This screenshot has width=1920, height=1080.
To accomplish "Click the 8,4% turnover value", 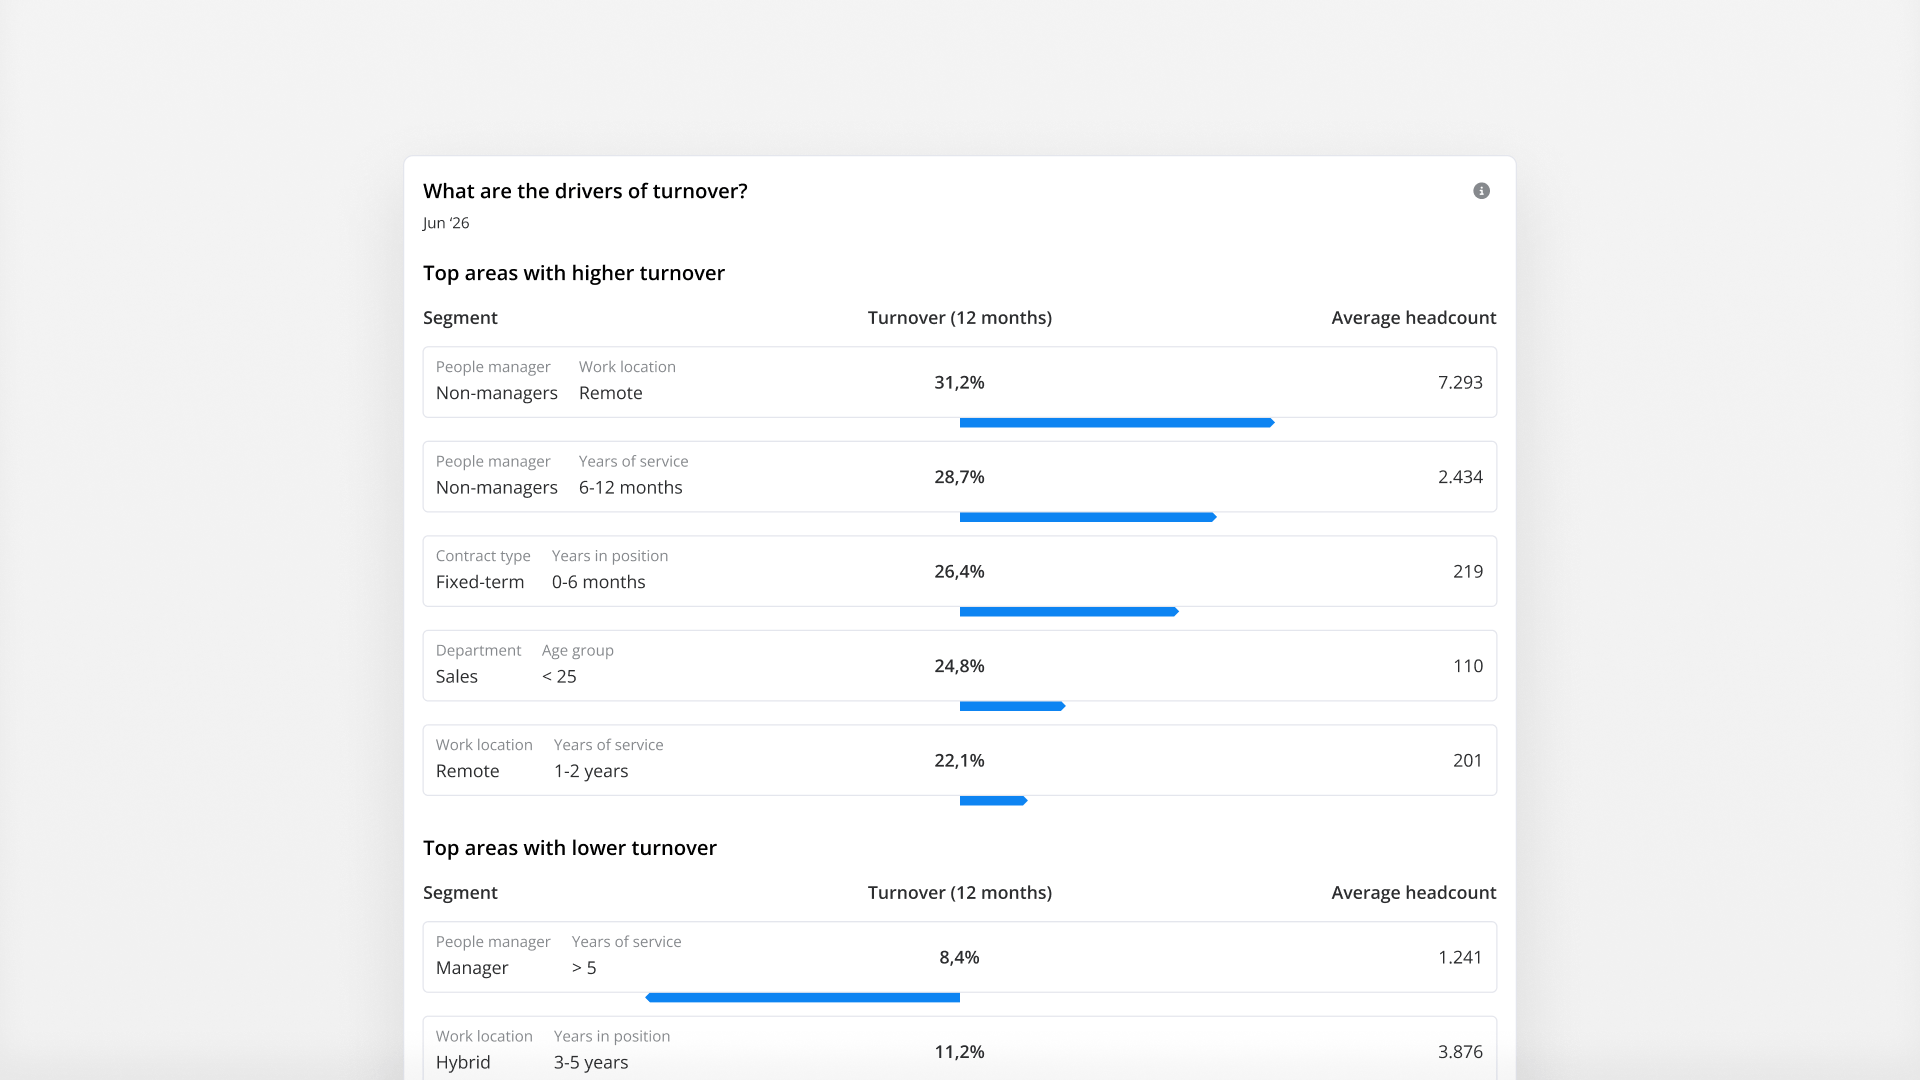I will pos(959,958).
